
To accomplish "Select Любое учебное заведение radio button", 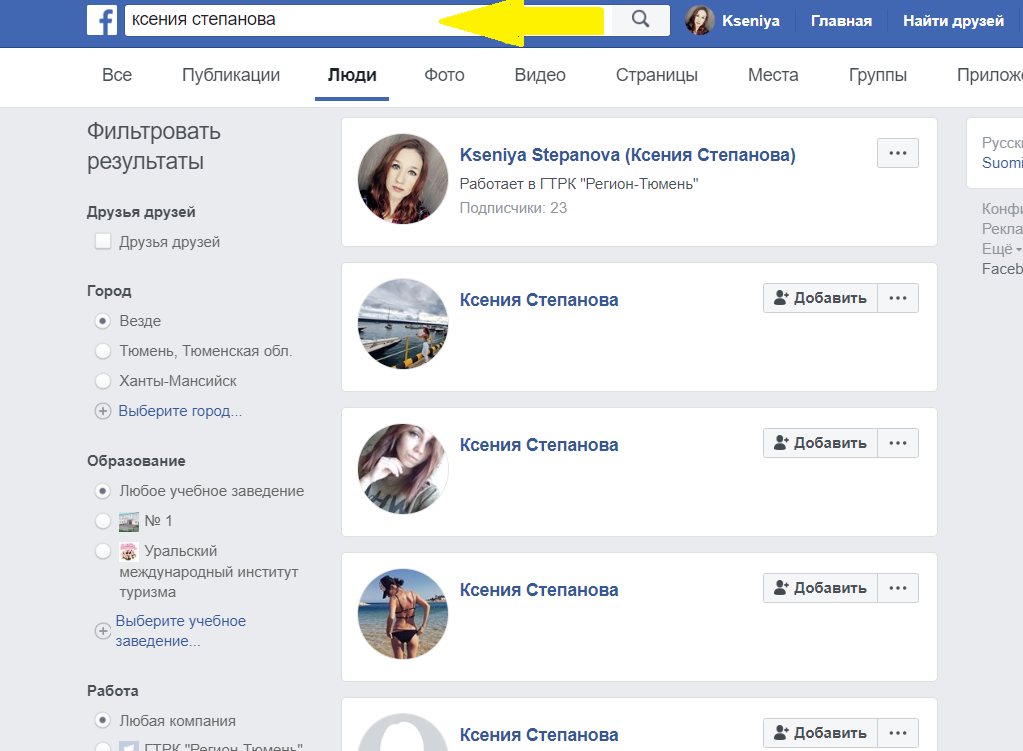I will tap(102, 491).
